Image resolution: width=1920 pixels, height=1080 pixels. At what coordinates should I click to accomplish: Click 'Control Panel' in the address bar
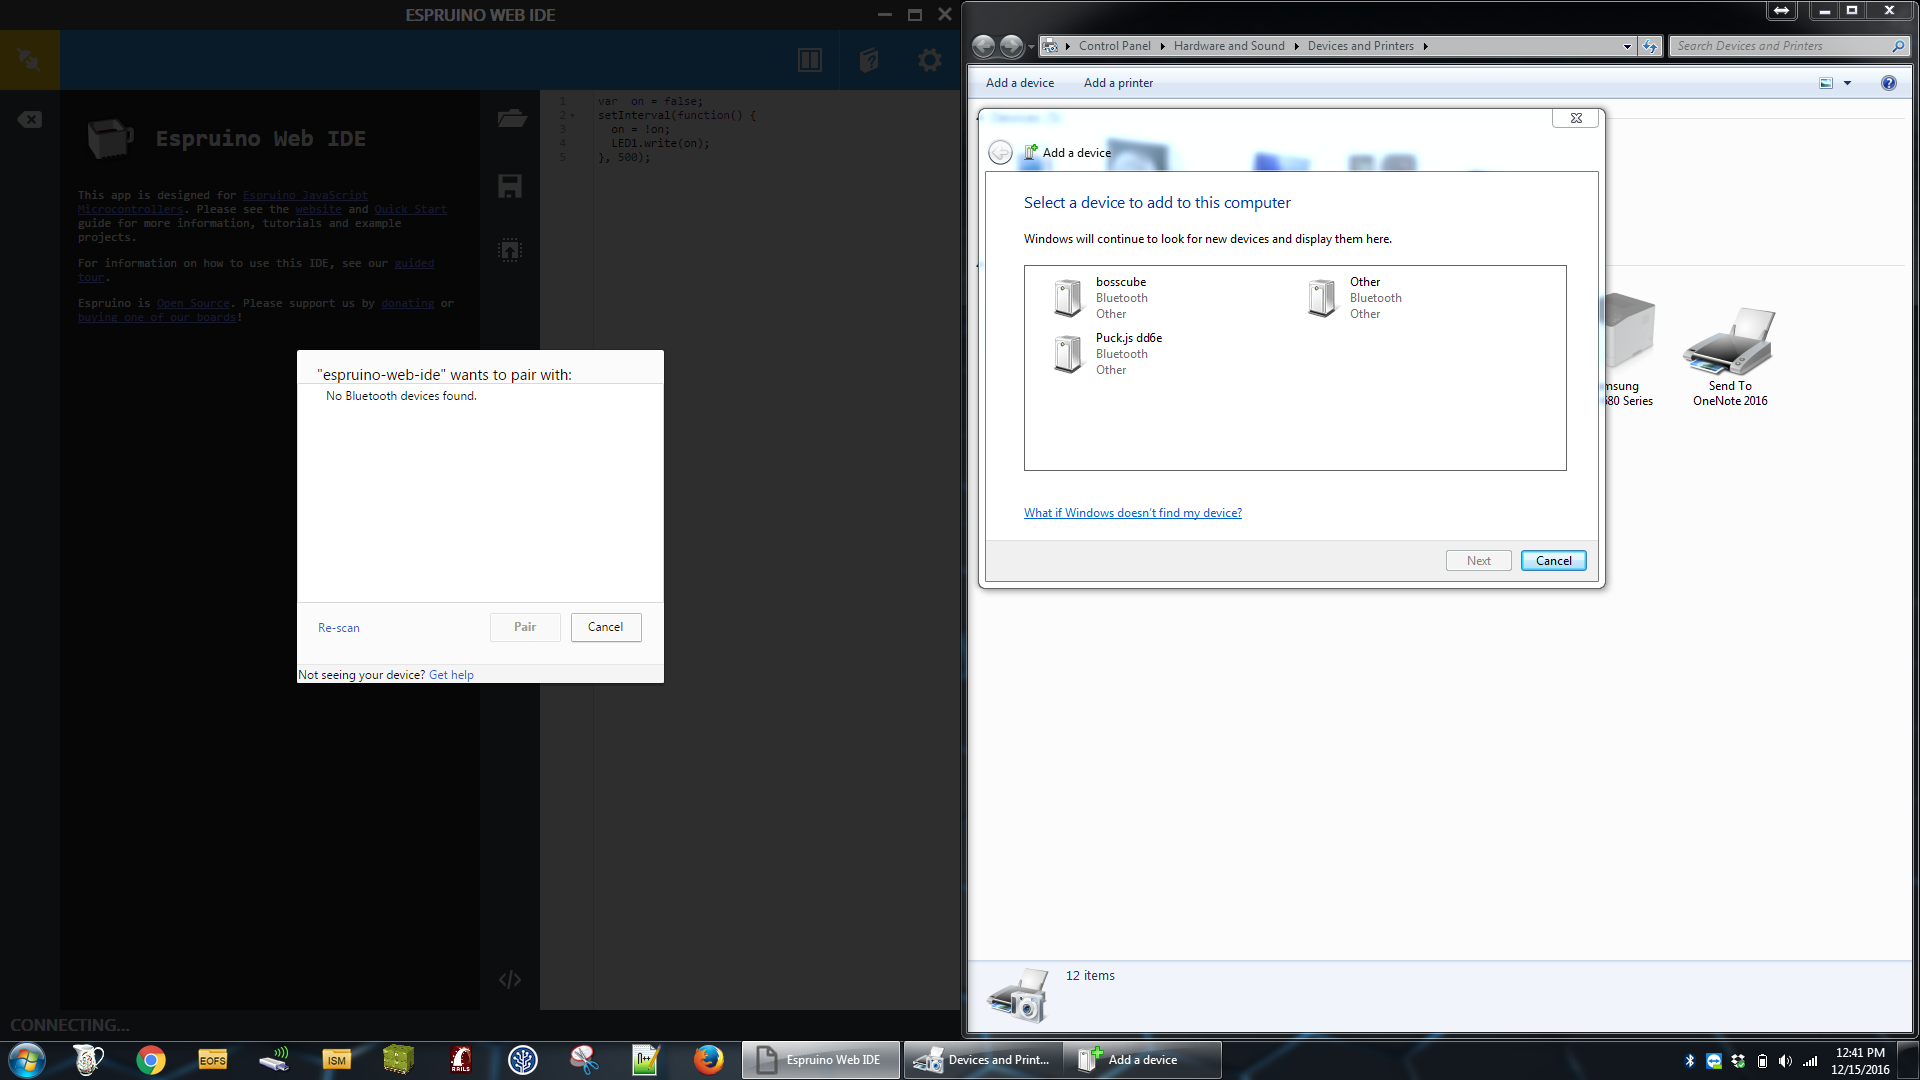click(x=1114, y=46)
